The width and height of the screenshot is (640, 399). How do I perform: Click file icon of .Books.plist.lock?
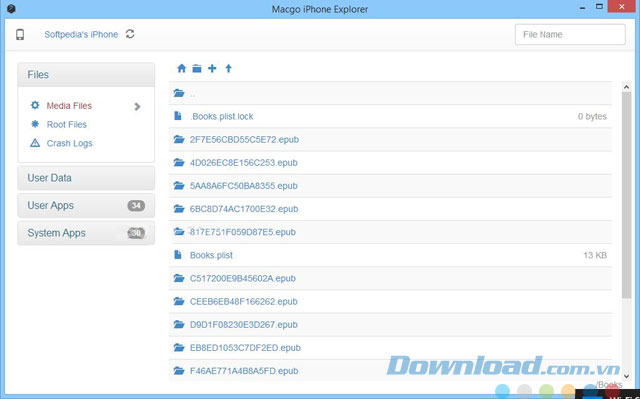[178, 116]
